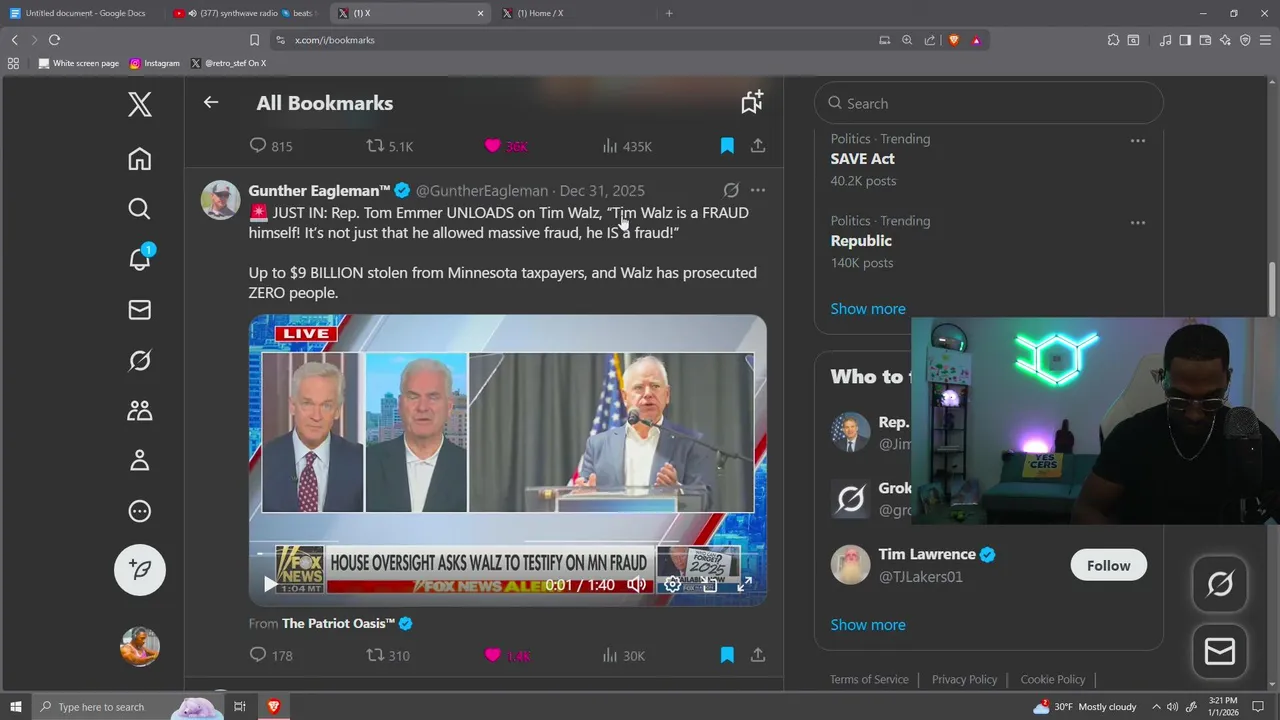Image resolution: width=1280 pixels, height=720 pixels.
Task: Open White screen page bookmark
Action: (79, 63)
